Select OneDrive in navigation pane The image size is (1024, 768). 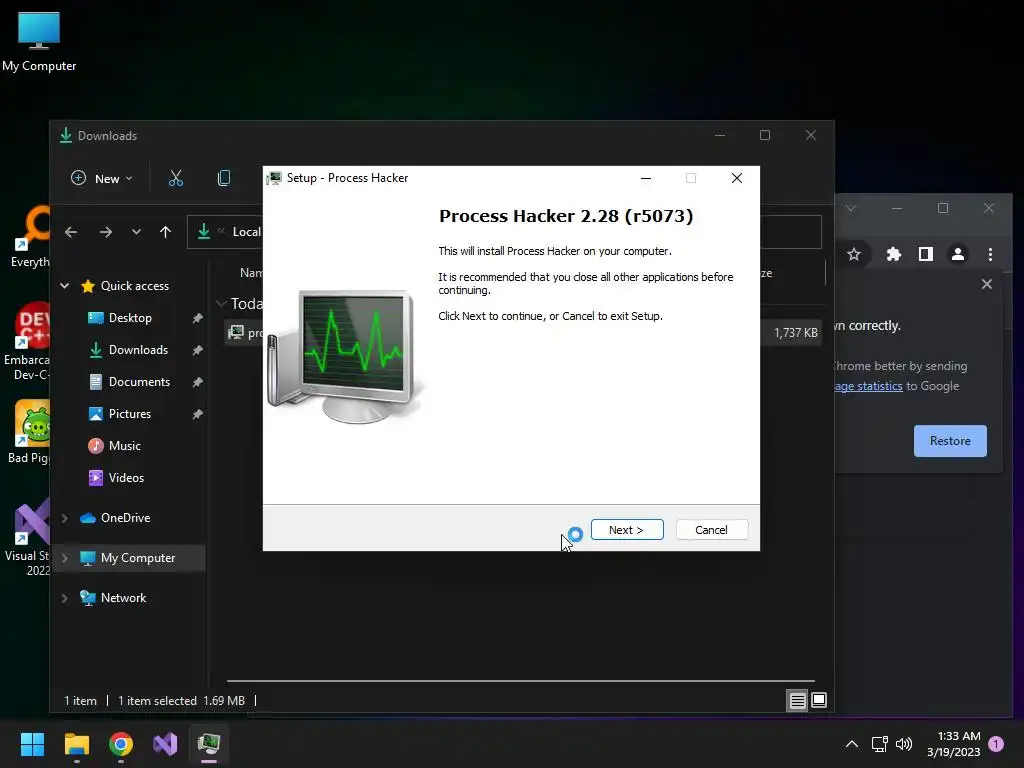(x=125, y=518)
